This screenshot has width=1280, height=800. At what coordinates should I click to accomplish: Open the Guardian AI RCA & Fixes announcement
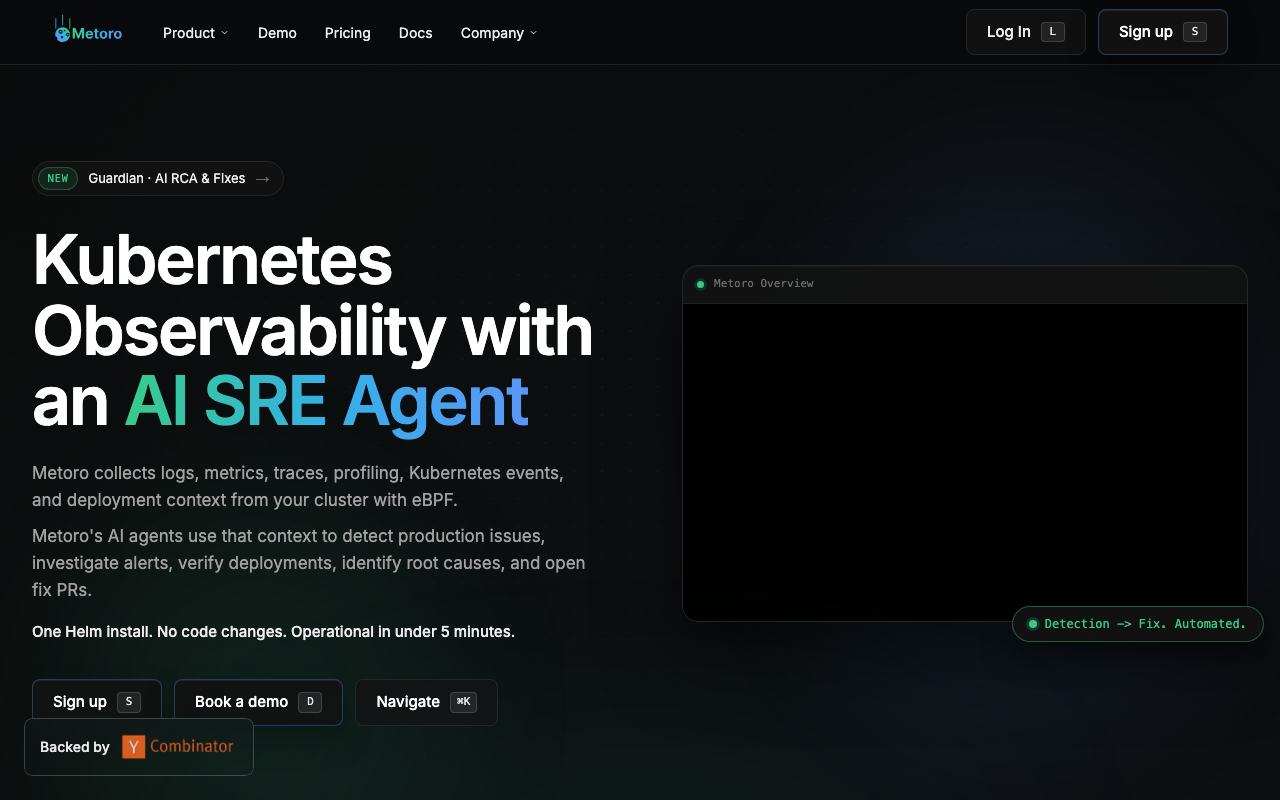tap(158, 179)
